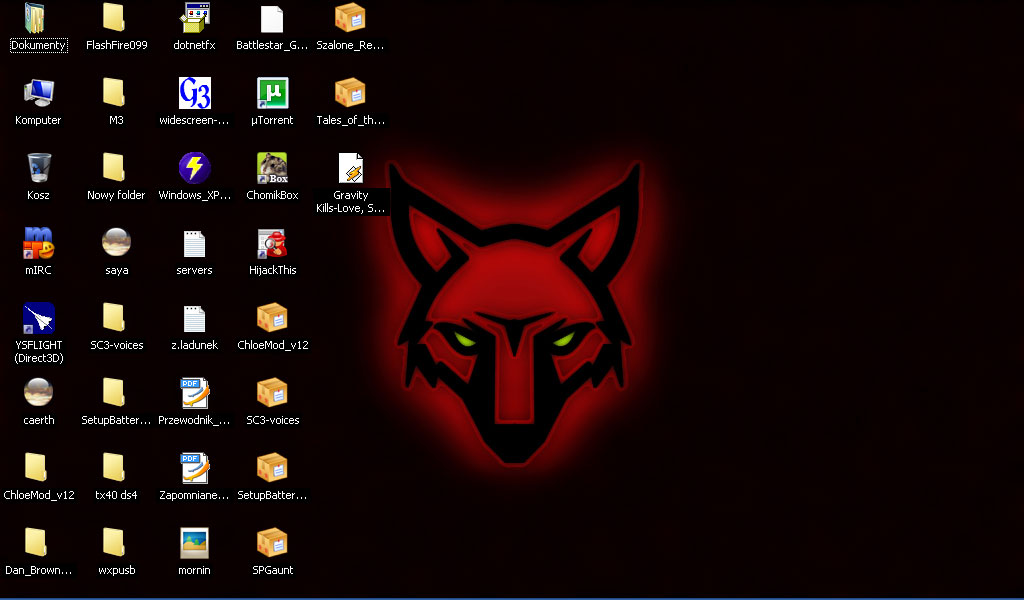Open the mIRC chat client icon

point(38,243)
